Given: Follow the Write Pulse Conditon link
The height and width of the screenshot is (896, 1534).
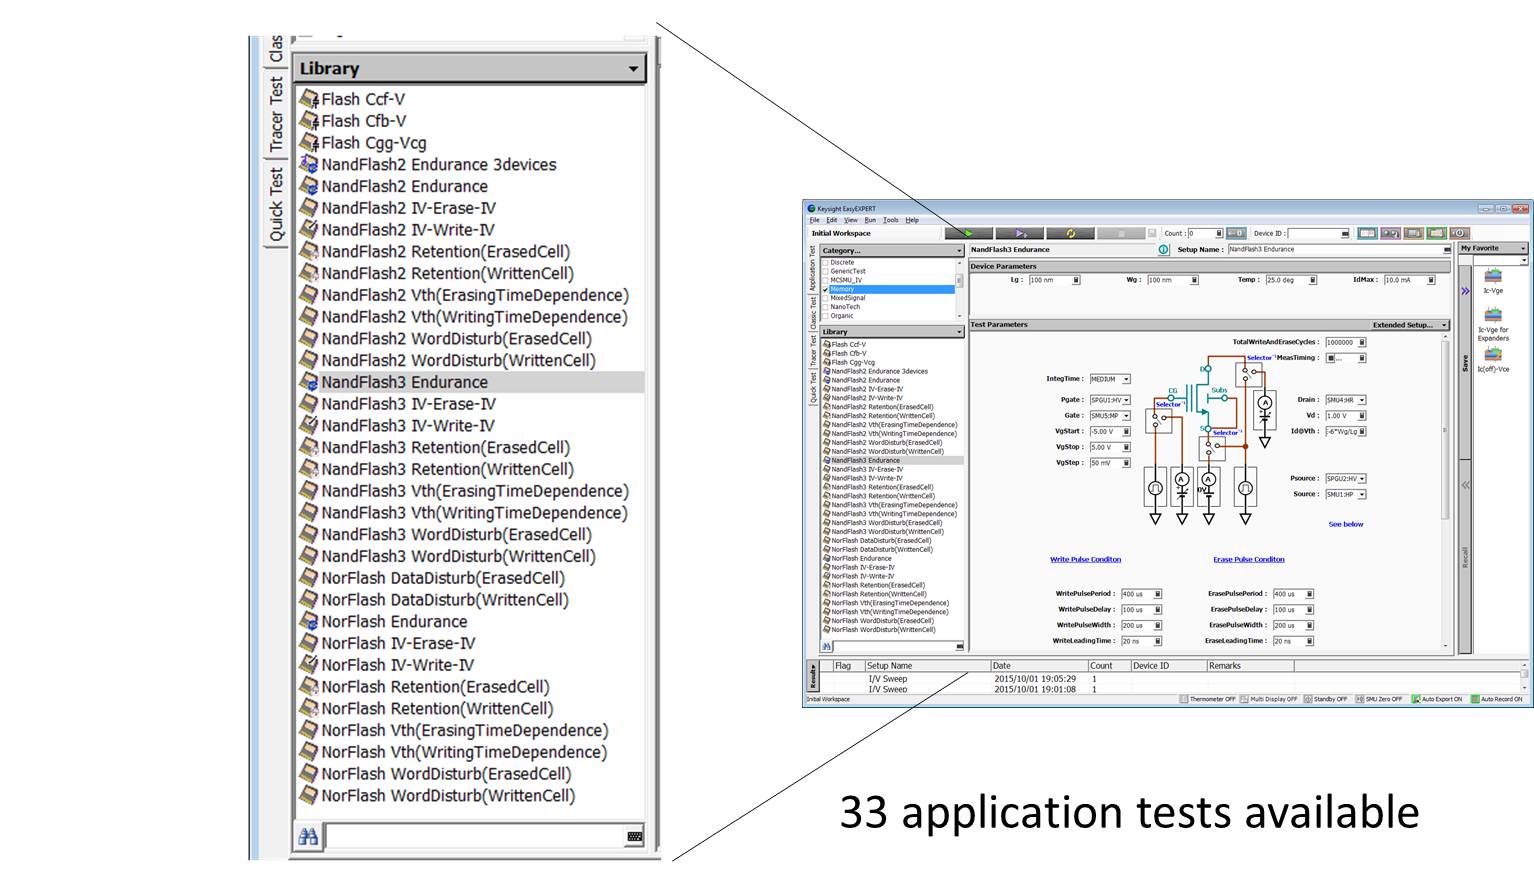Looking at the screenshot, I should tap(1085, 559).
